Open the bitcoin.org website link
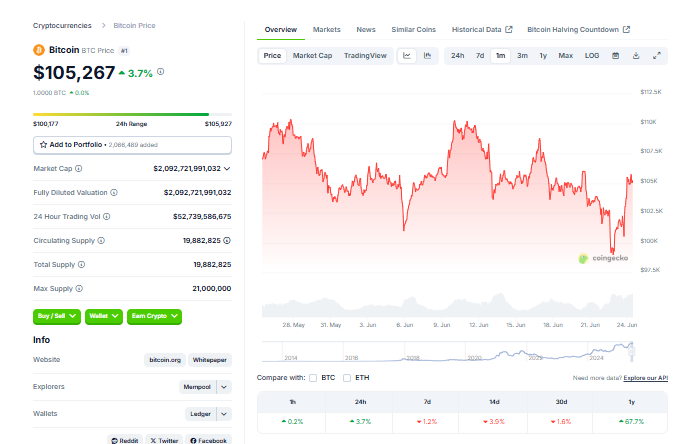This screenshot has height=444, width=697. [x=165, y=360]
